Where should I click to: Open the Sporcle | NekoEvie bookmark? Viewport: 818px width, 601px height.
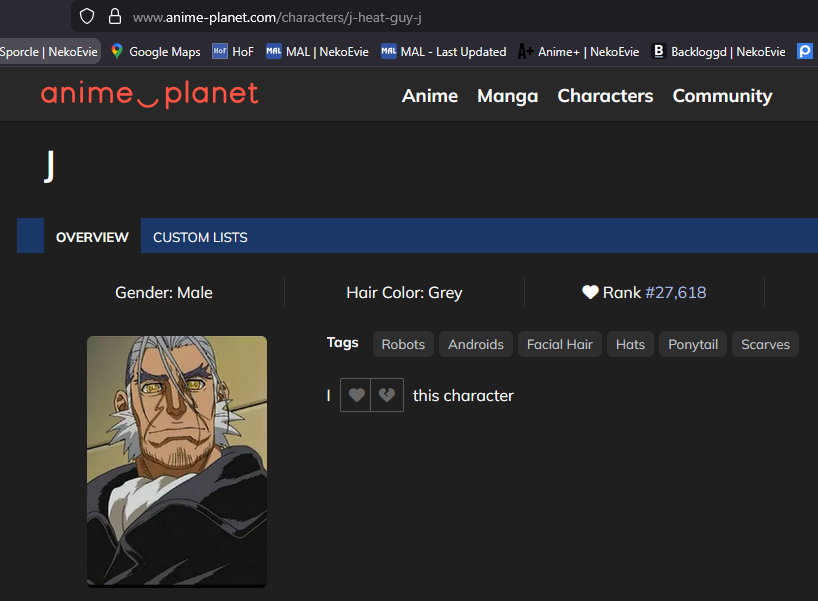coord(49,52)
